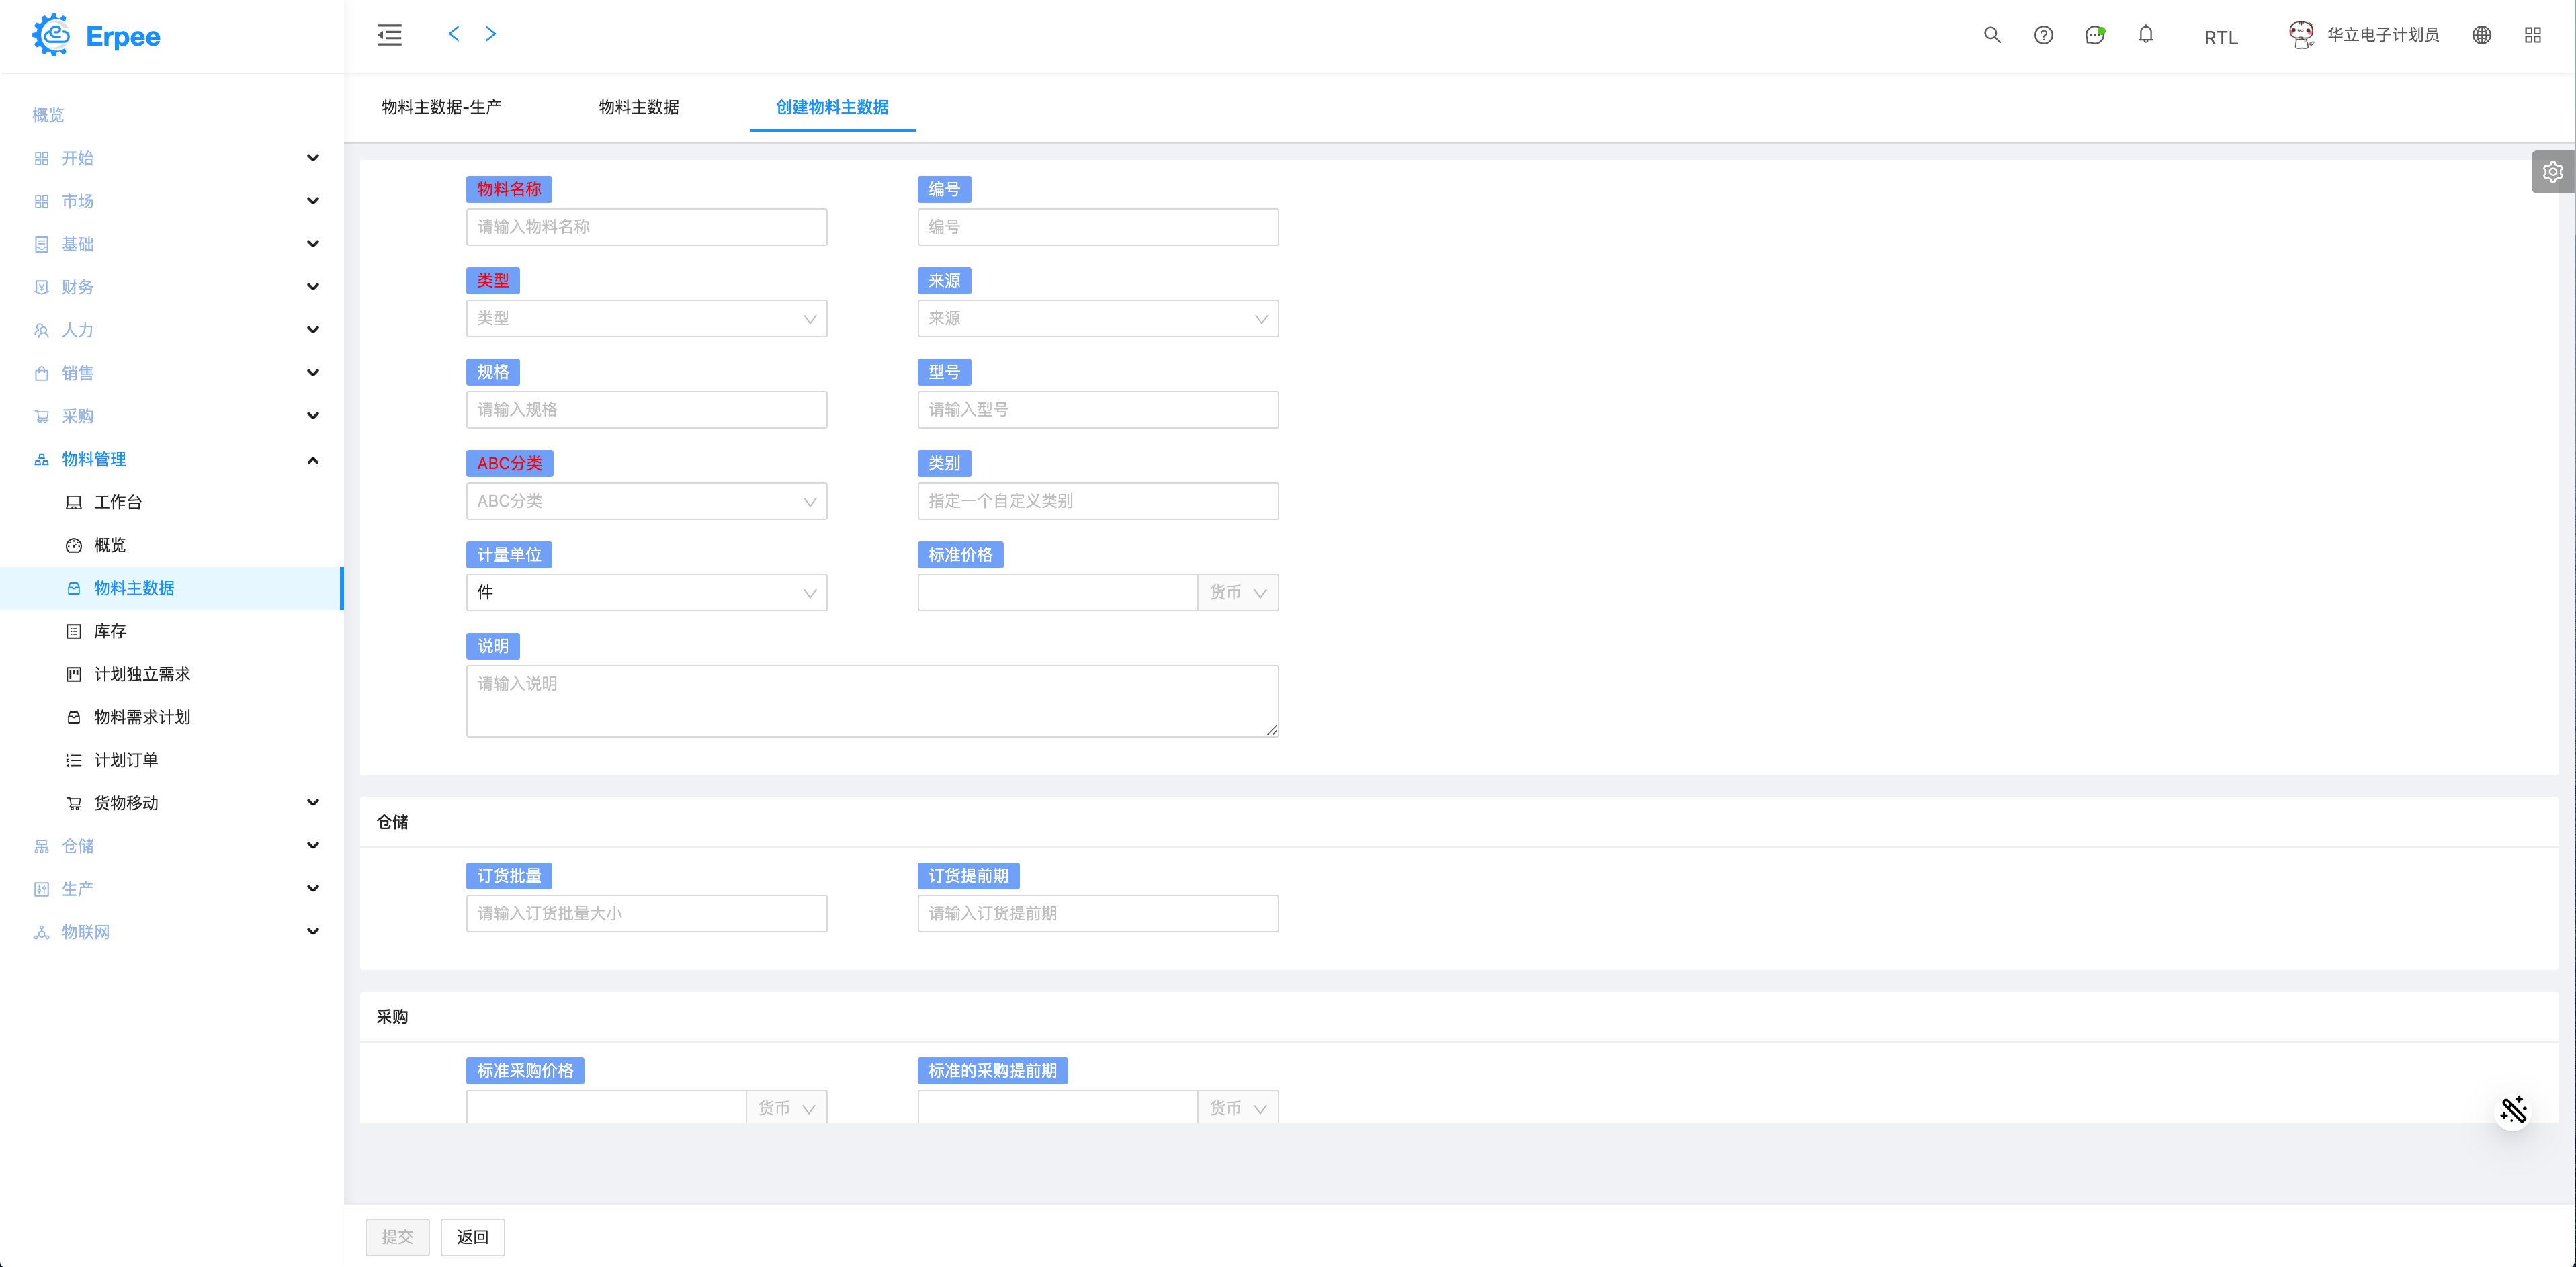Select 库存 in the sidebar
The height and width of the screenshot is (1267, 2576).
tap(110, 631)
